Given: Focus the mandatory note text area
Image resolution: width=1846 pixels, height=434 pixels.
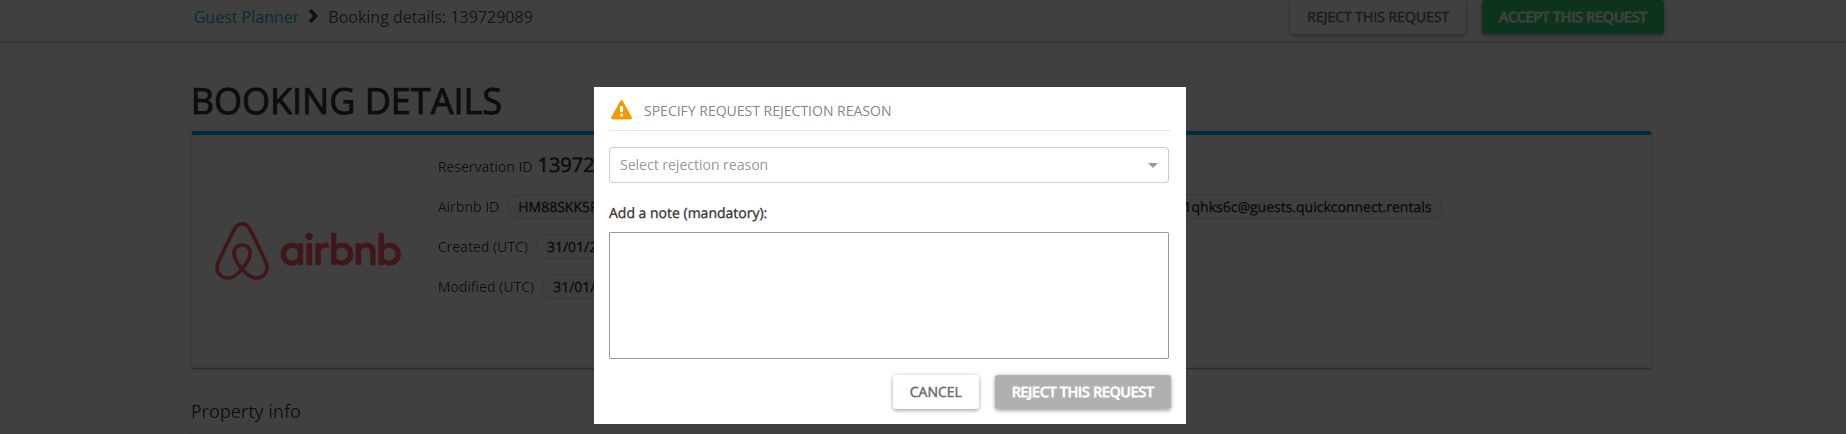Looking at the screenshot, I should (x=888, y=295).
